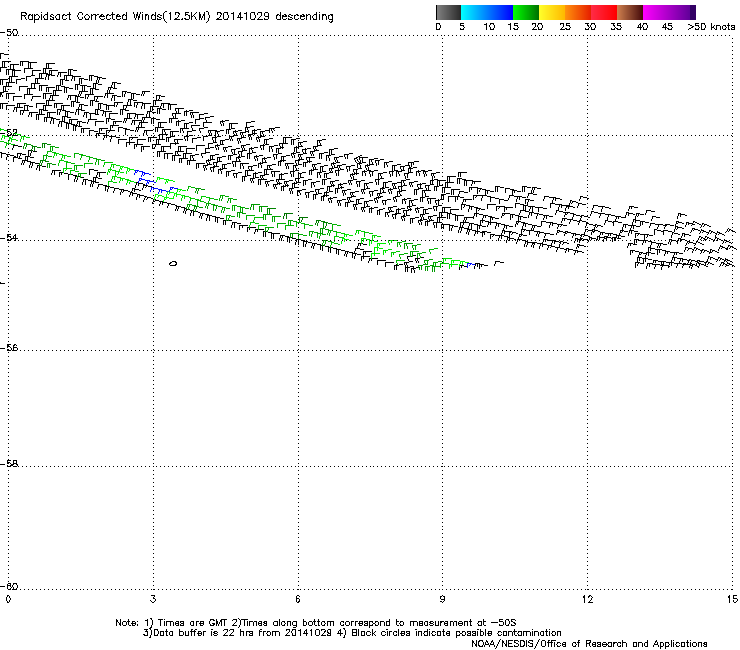Click the green 15-20 knots color band
Viewport: 740px width, 650px height.
[526, 12]
